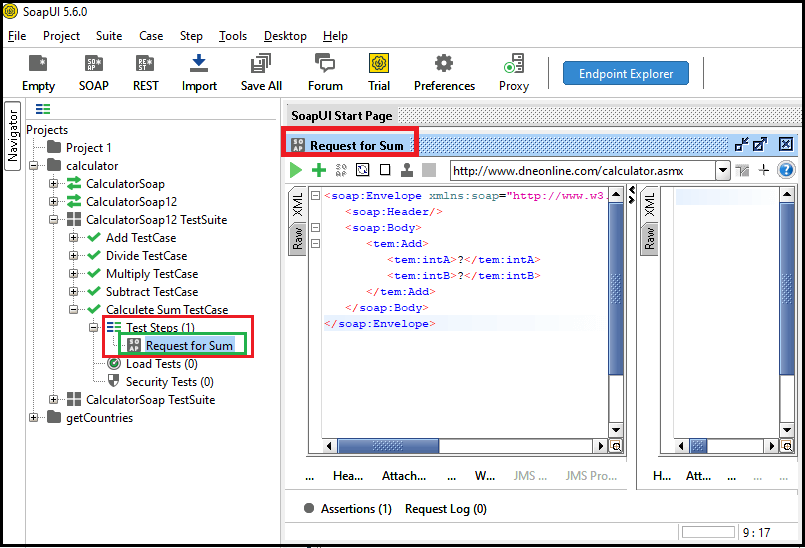Open the Tools menu
This screenshot has height=548, width=805.
pos(233,36)
